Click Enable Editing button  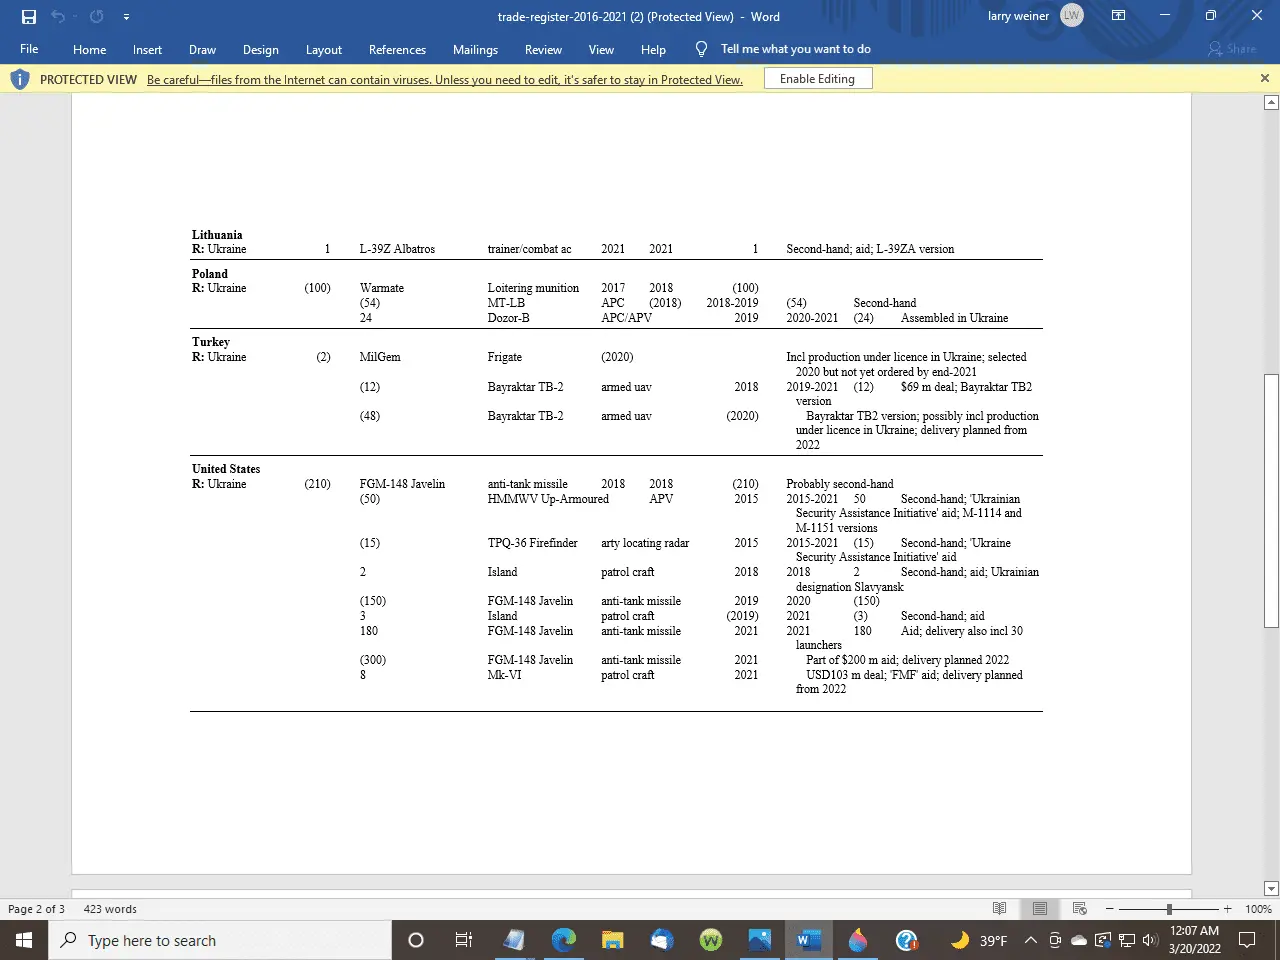817,79
